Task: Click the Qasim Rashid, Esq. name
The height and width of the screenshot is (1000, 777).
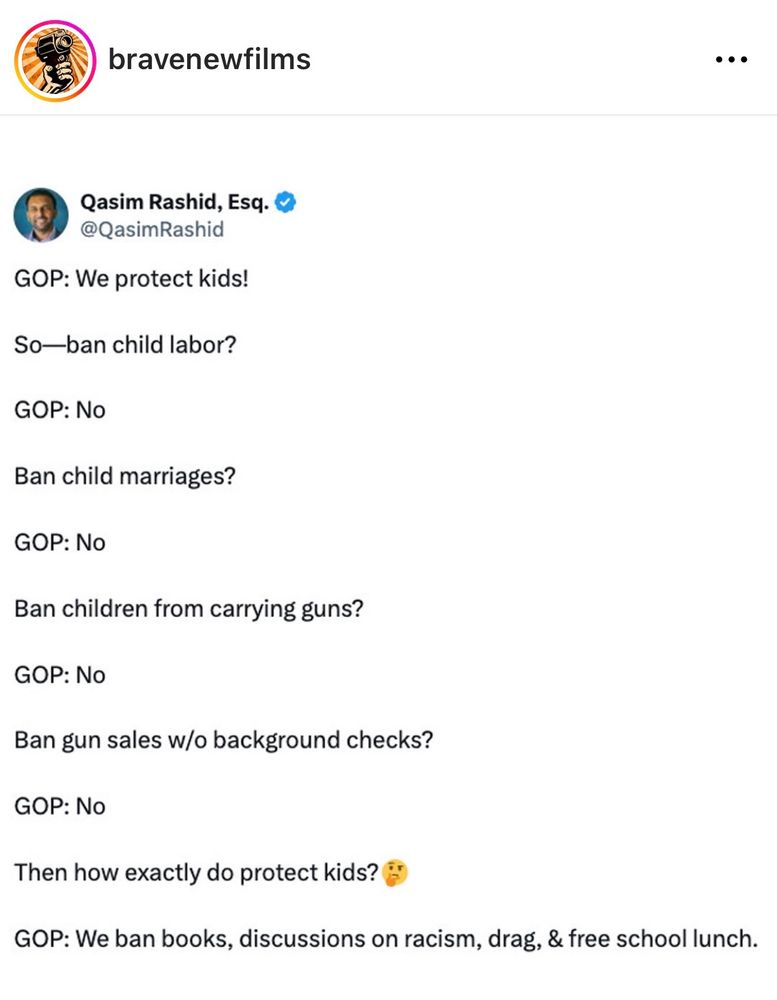Action: tap(174, 202)
